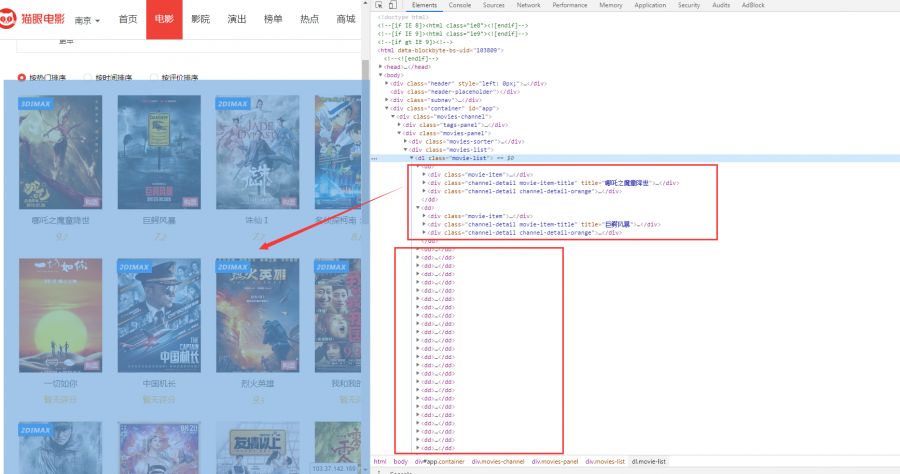Screen dimensions: 900x474
Task: Open the Audits tab
Action: tap(721, 5)
